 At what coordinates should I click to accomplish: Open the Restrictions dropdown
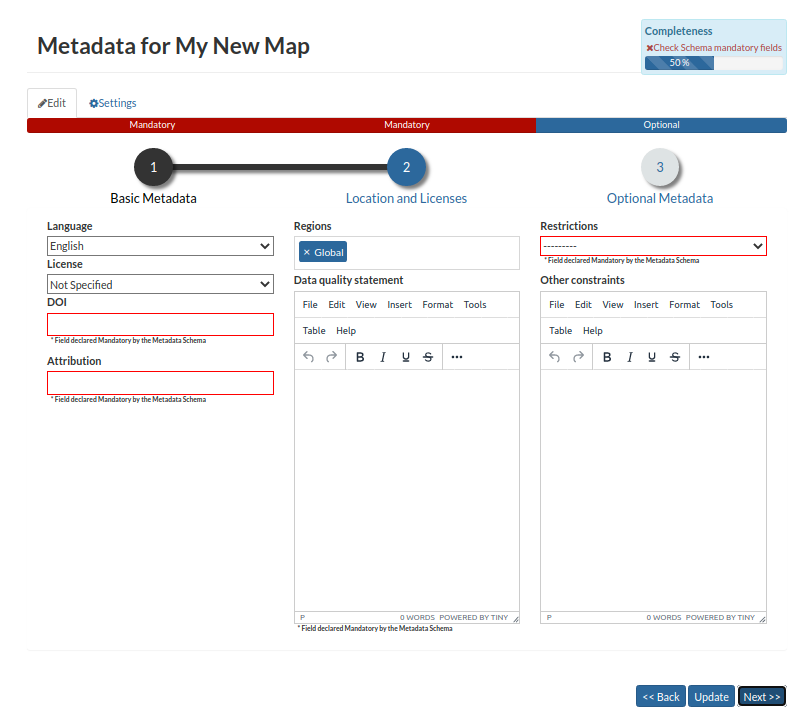click(653, 246)
